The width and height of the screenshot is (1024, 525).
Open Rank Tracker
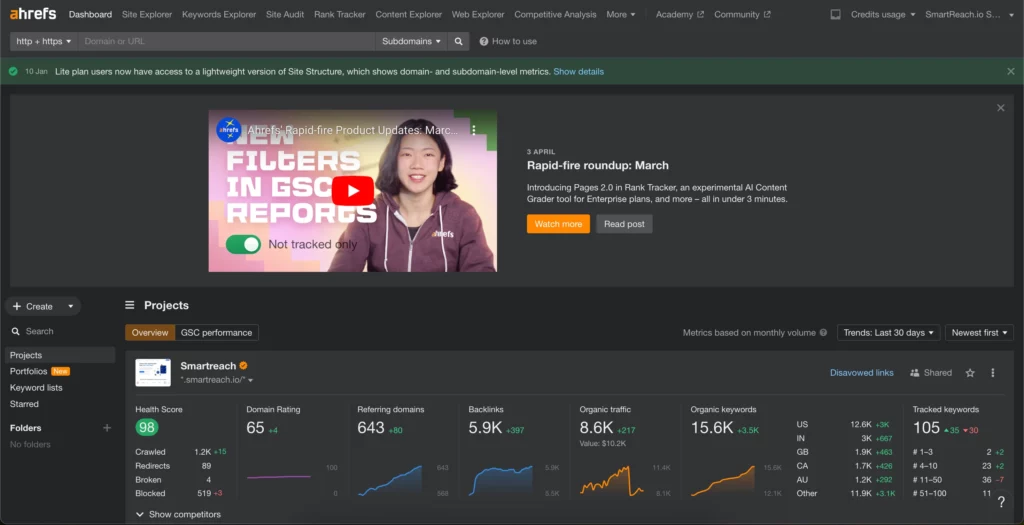(340, 14)
